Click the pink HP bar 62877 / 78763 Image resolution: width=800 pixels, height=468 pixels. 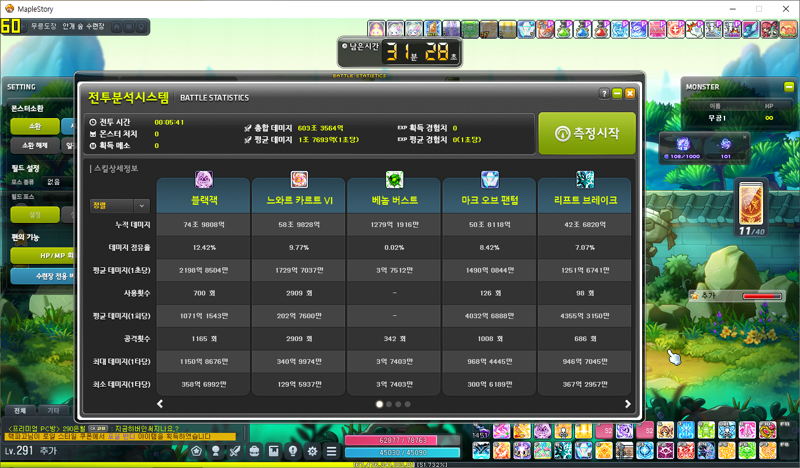point(403,440)
